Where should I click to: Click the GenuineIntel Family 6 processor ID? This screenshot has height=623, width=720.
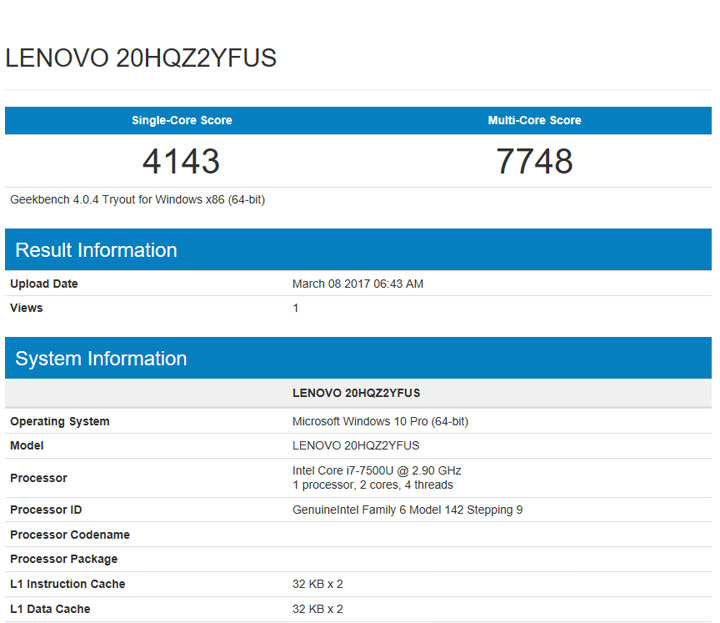(407, 510)
